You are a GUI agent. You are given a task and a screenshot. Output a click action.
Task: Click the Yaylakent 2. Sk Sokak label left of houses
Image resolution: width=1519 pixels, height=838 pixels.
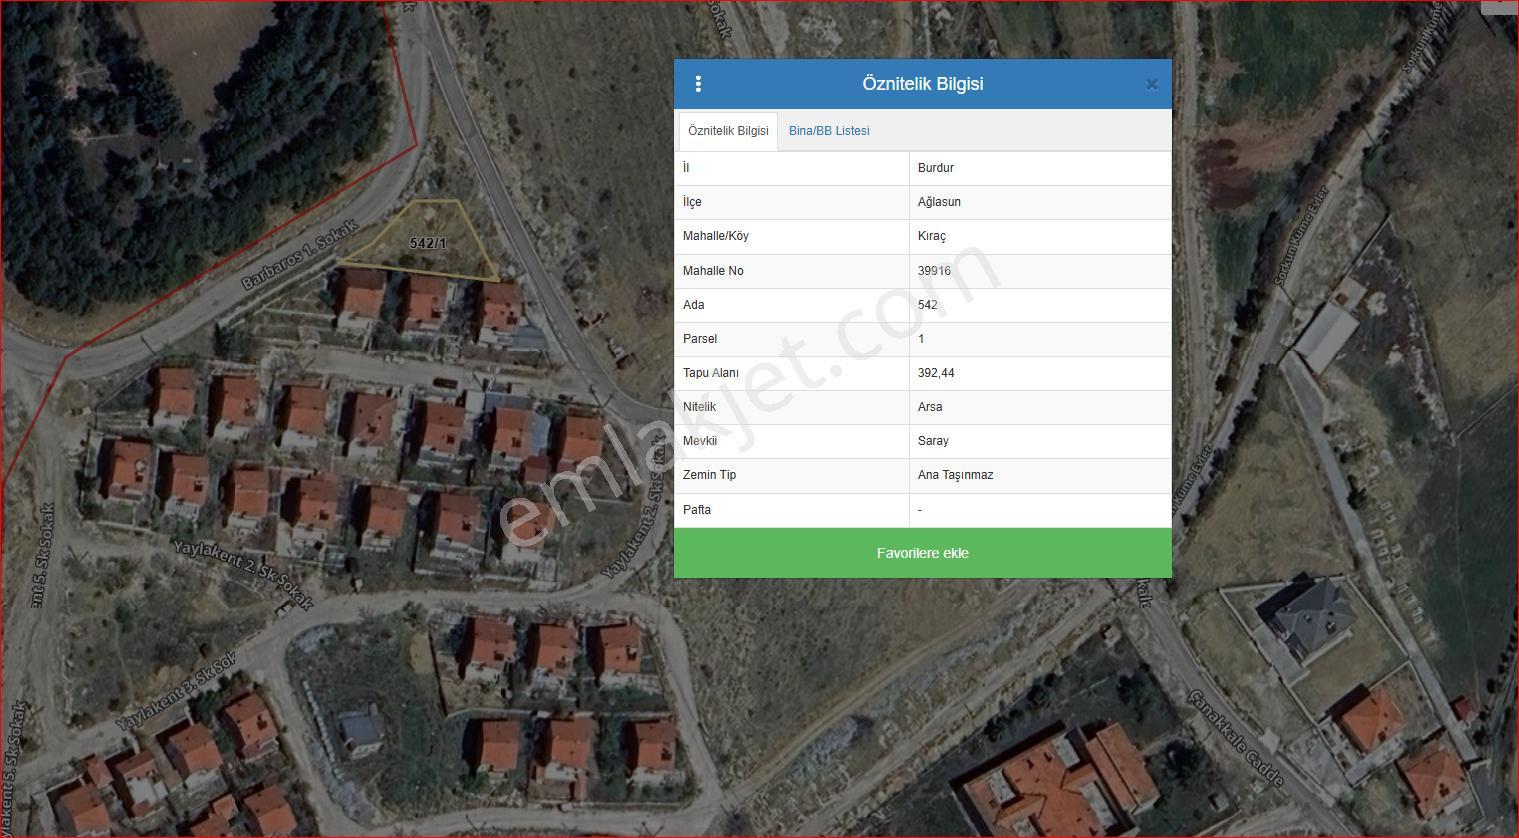244,574
